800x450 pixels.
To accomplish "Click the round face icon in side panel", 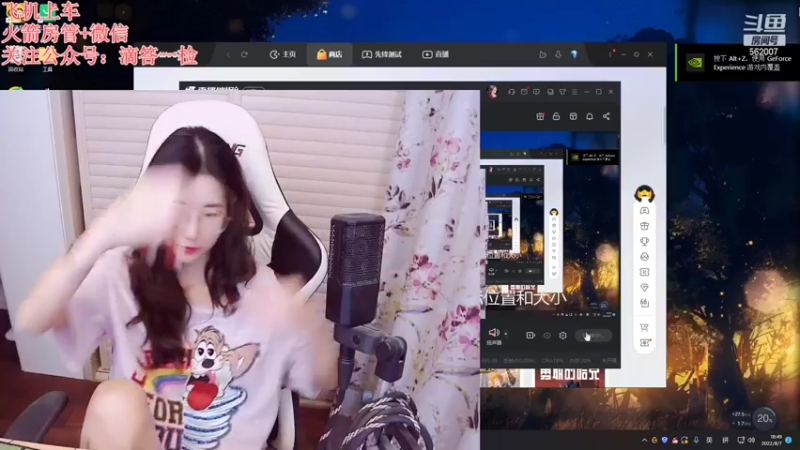I will pyautogui.click(x=644, y=257).
